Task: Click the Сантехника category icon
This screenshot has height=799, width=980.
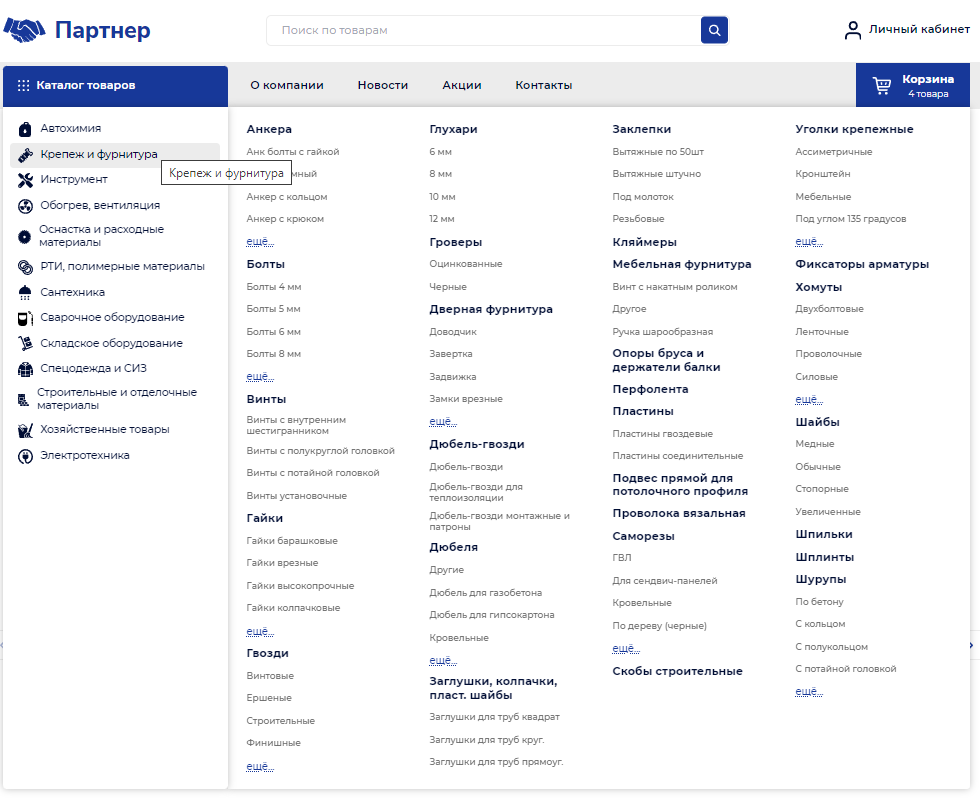Action: pos(25,293)
